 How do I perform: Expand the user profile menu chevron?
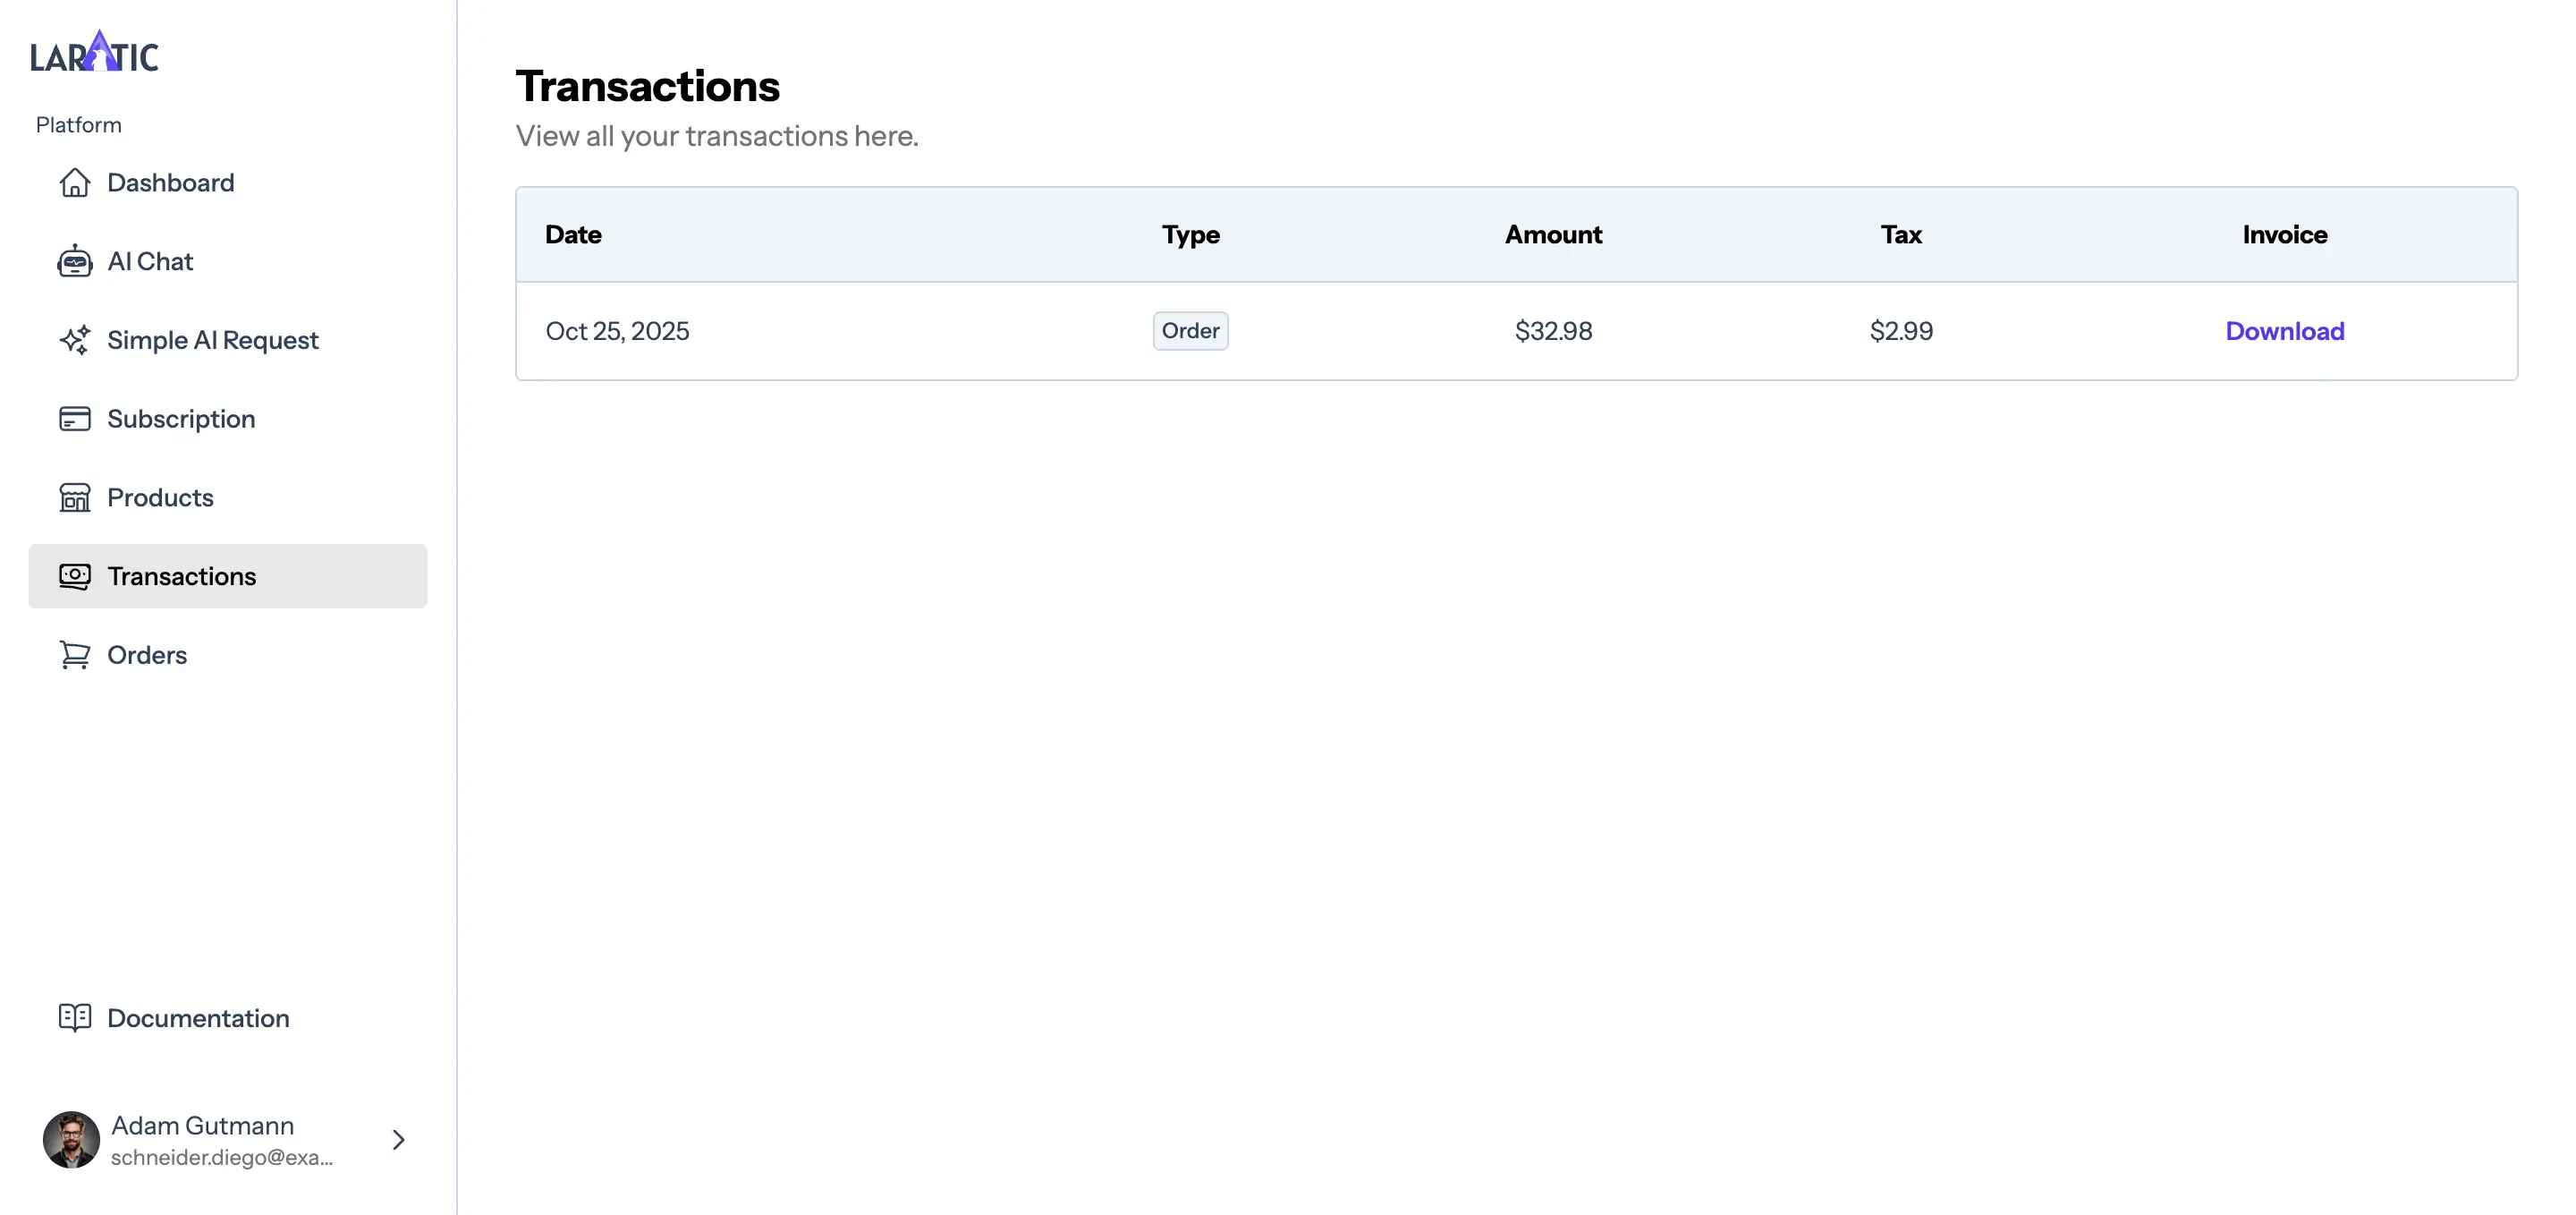398,1140
